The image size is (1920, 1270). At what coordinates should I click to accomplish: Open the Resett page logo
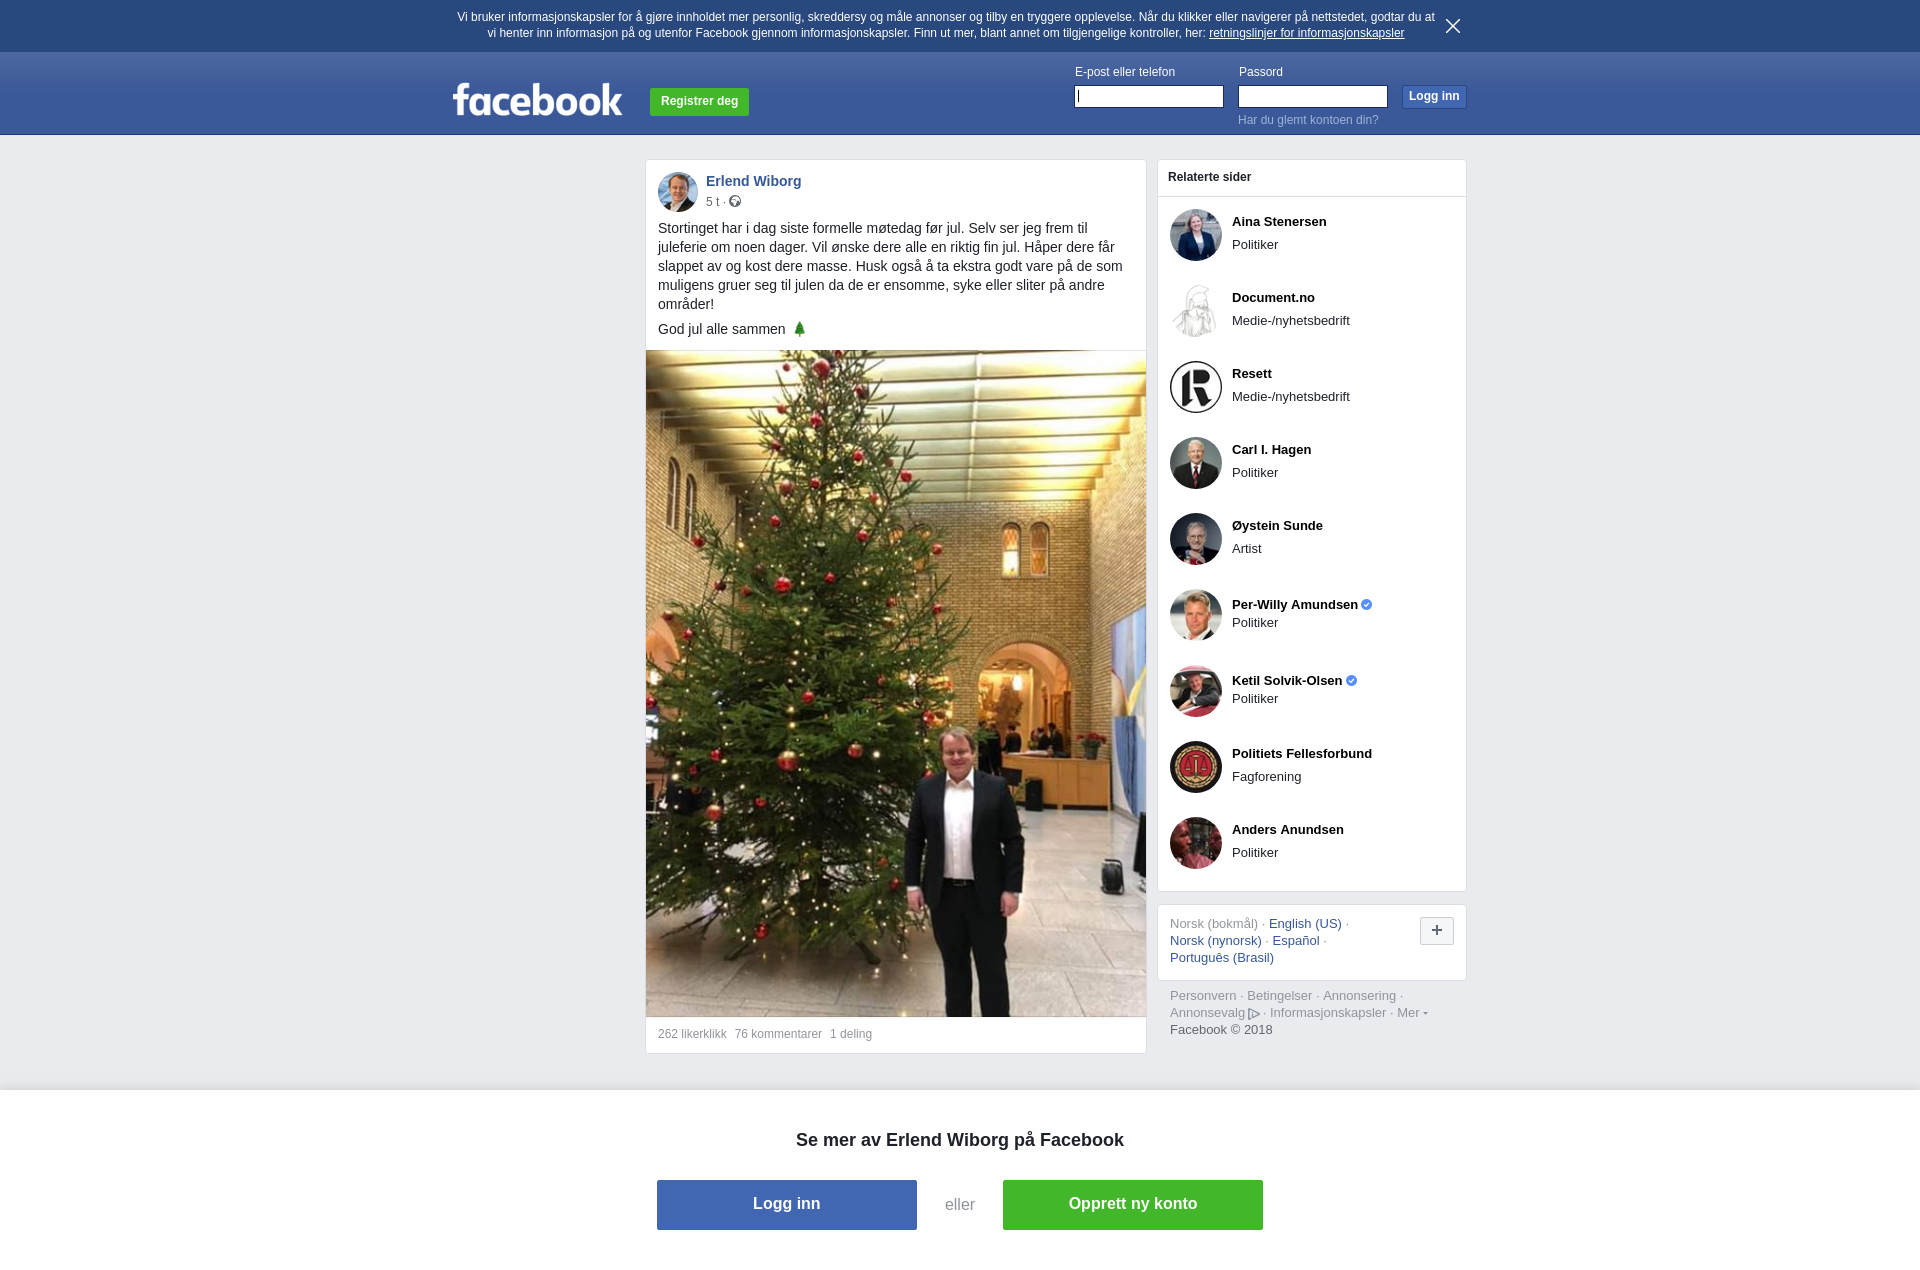1196,387
